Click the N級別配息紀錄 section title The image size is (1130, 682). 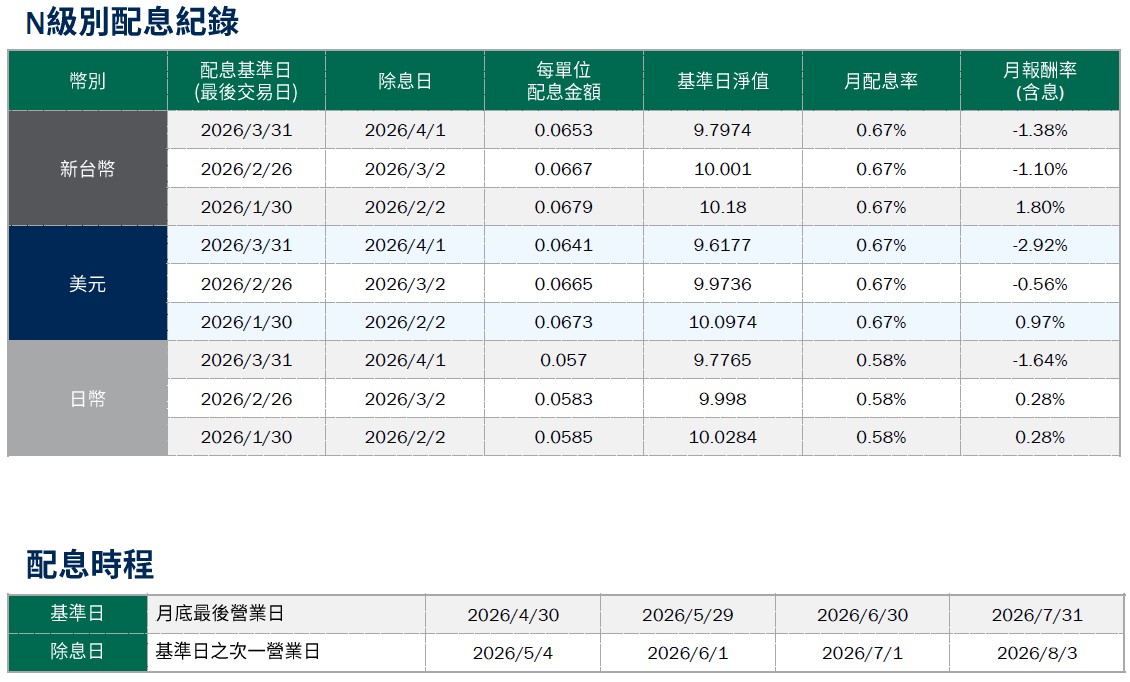[132, 22]
